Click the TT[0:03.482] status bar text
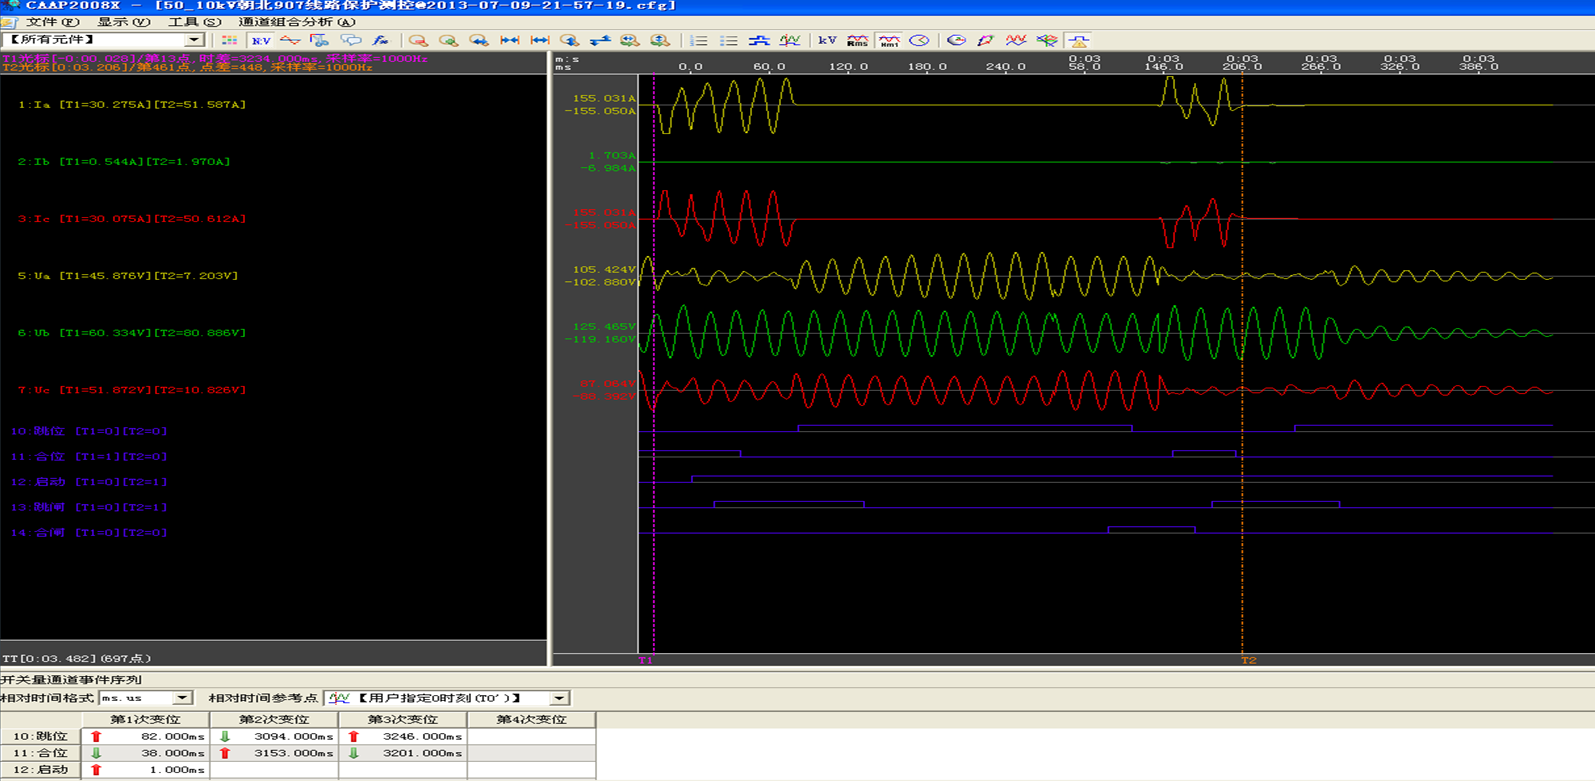1595x781 pixels. (x=77, y=659)
